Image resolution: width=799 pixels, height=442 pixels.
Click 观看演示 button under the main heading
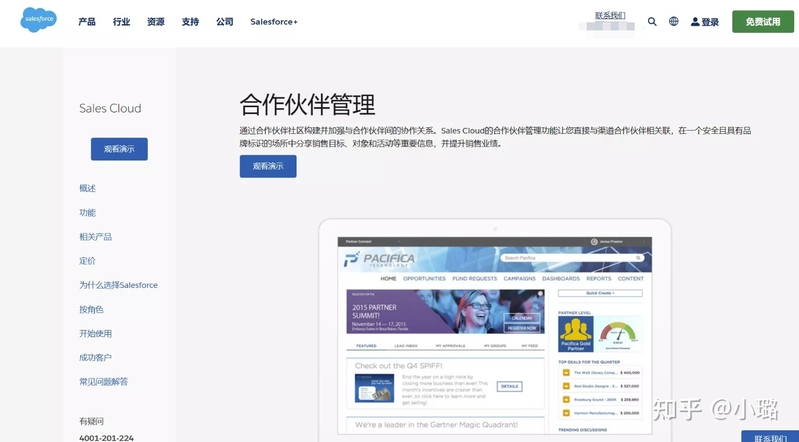pyautogui.click(x=268, y=166)
